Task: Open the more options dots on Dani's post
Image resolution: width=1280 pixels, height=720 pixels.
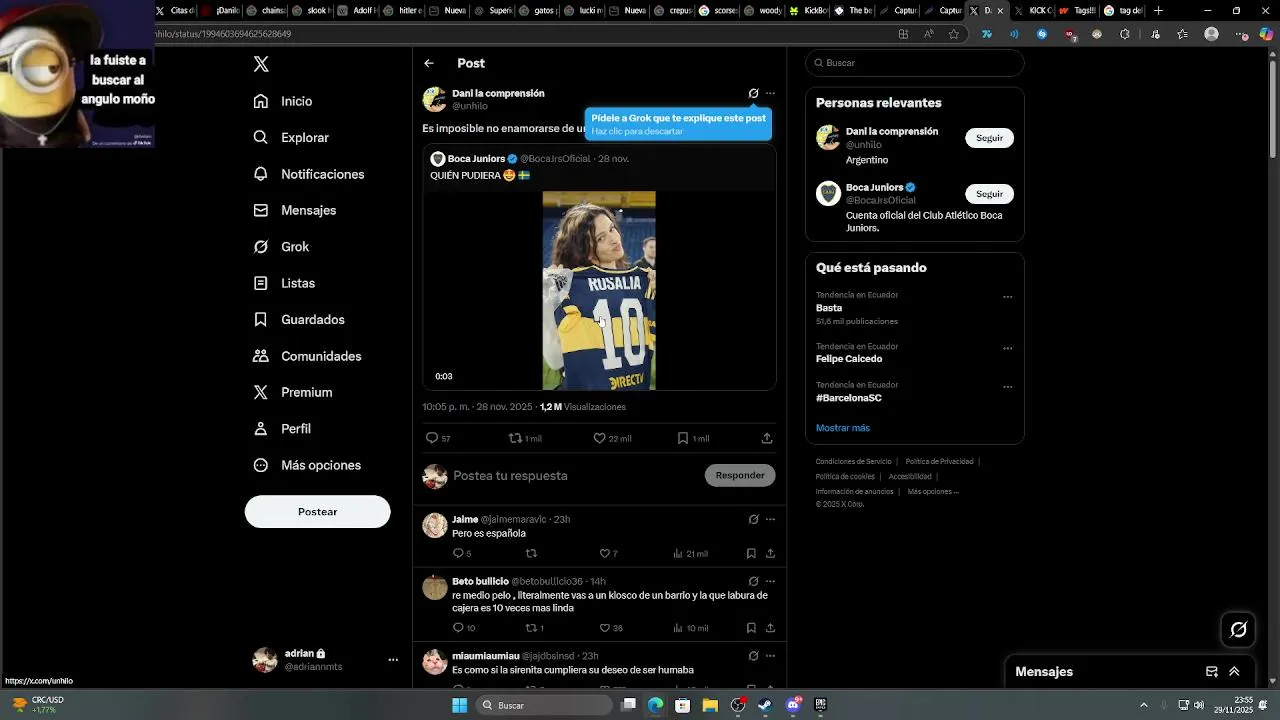Action: coord(770,93)
